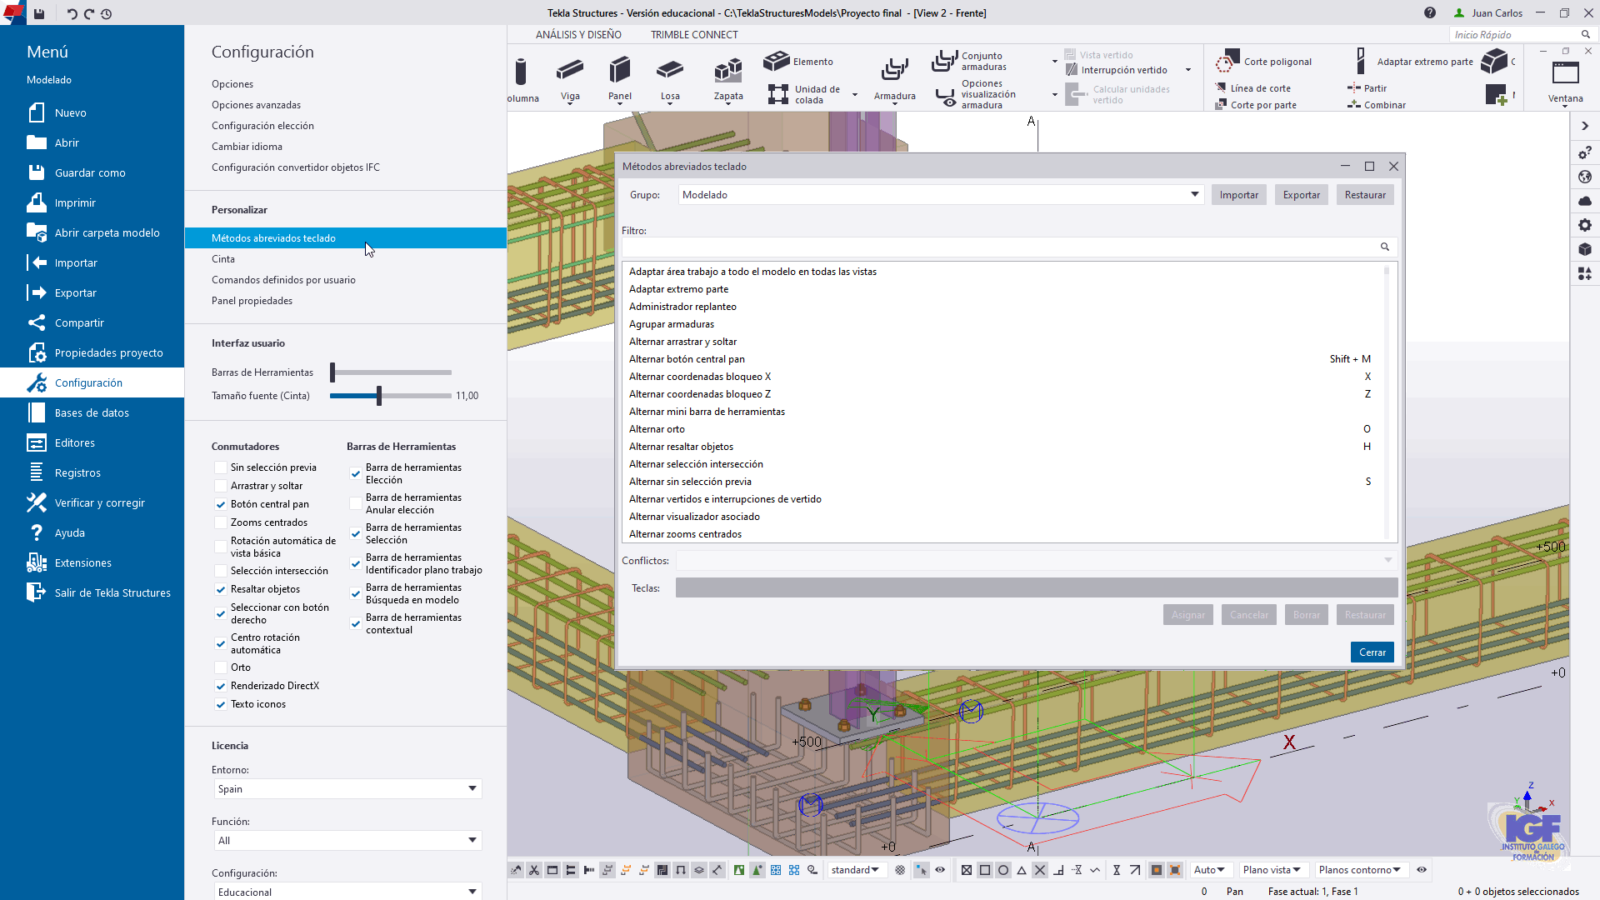Open the Grupo Modelado dropdown
Screen dimensions: 1600x900
(940, 195)
